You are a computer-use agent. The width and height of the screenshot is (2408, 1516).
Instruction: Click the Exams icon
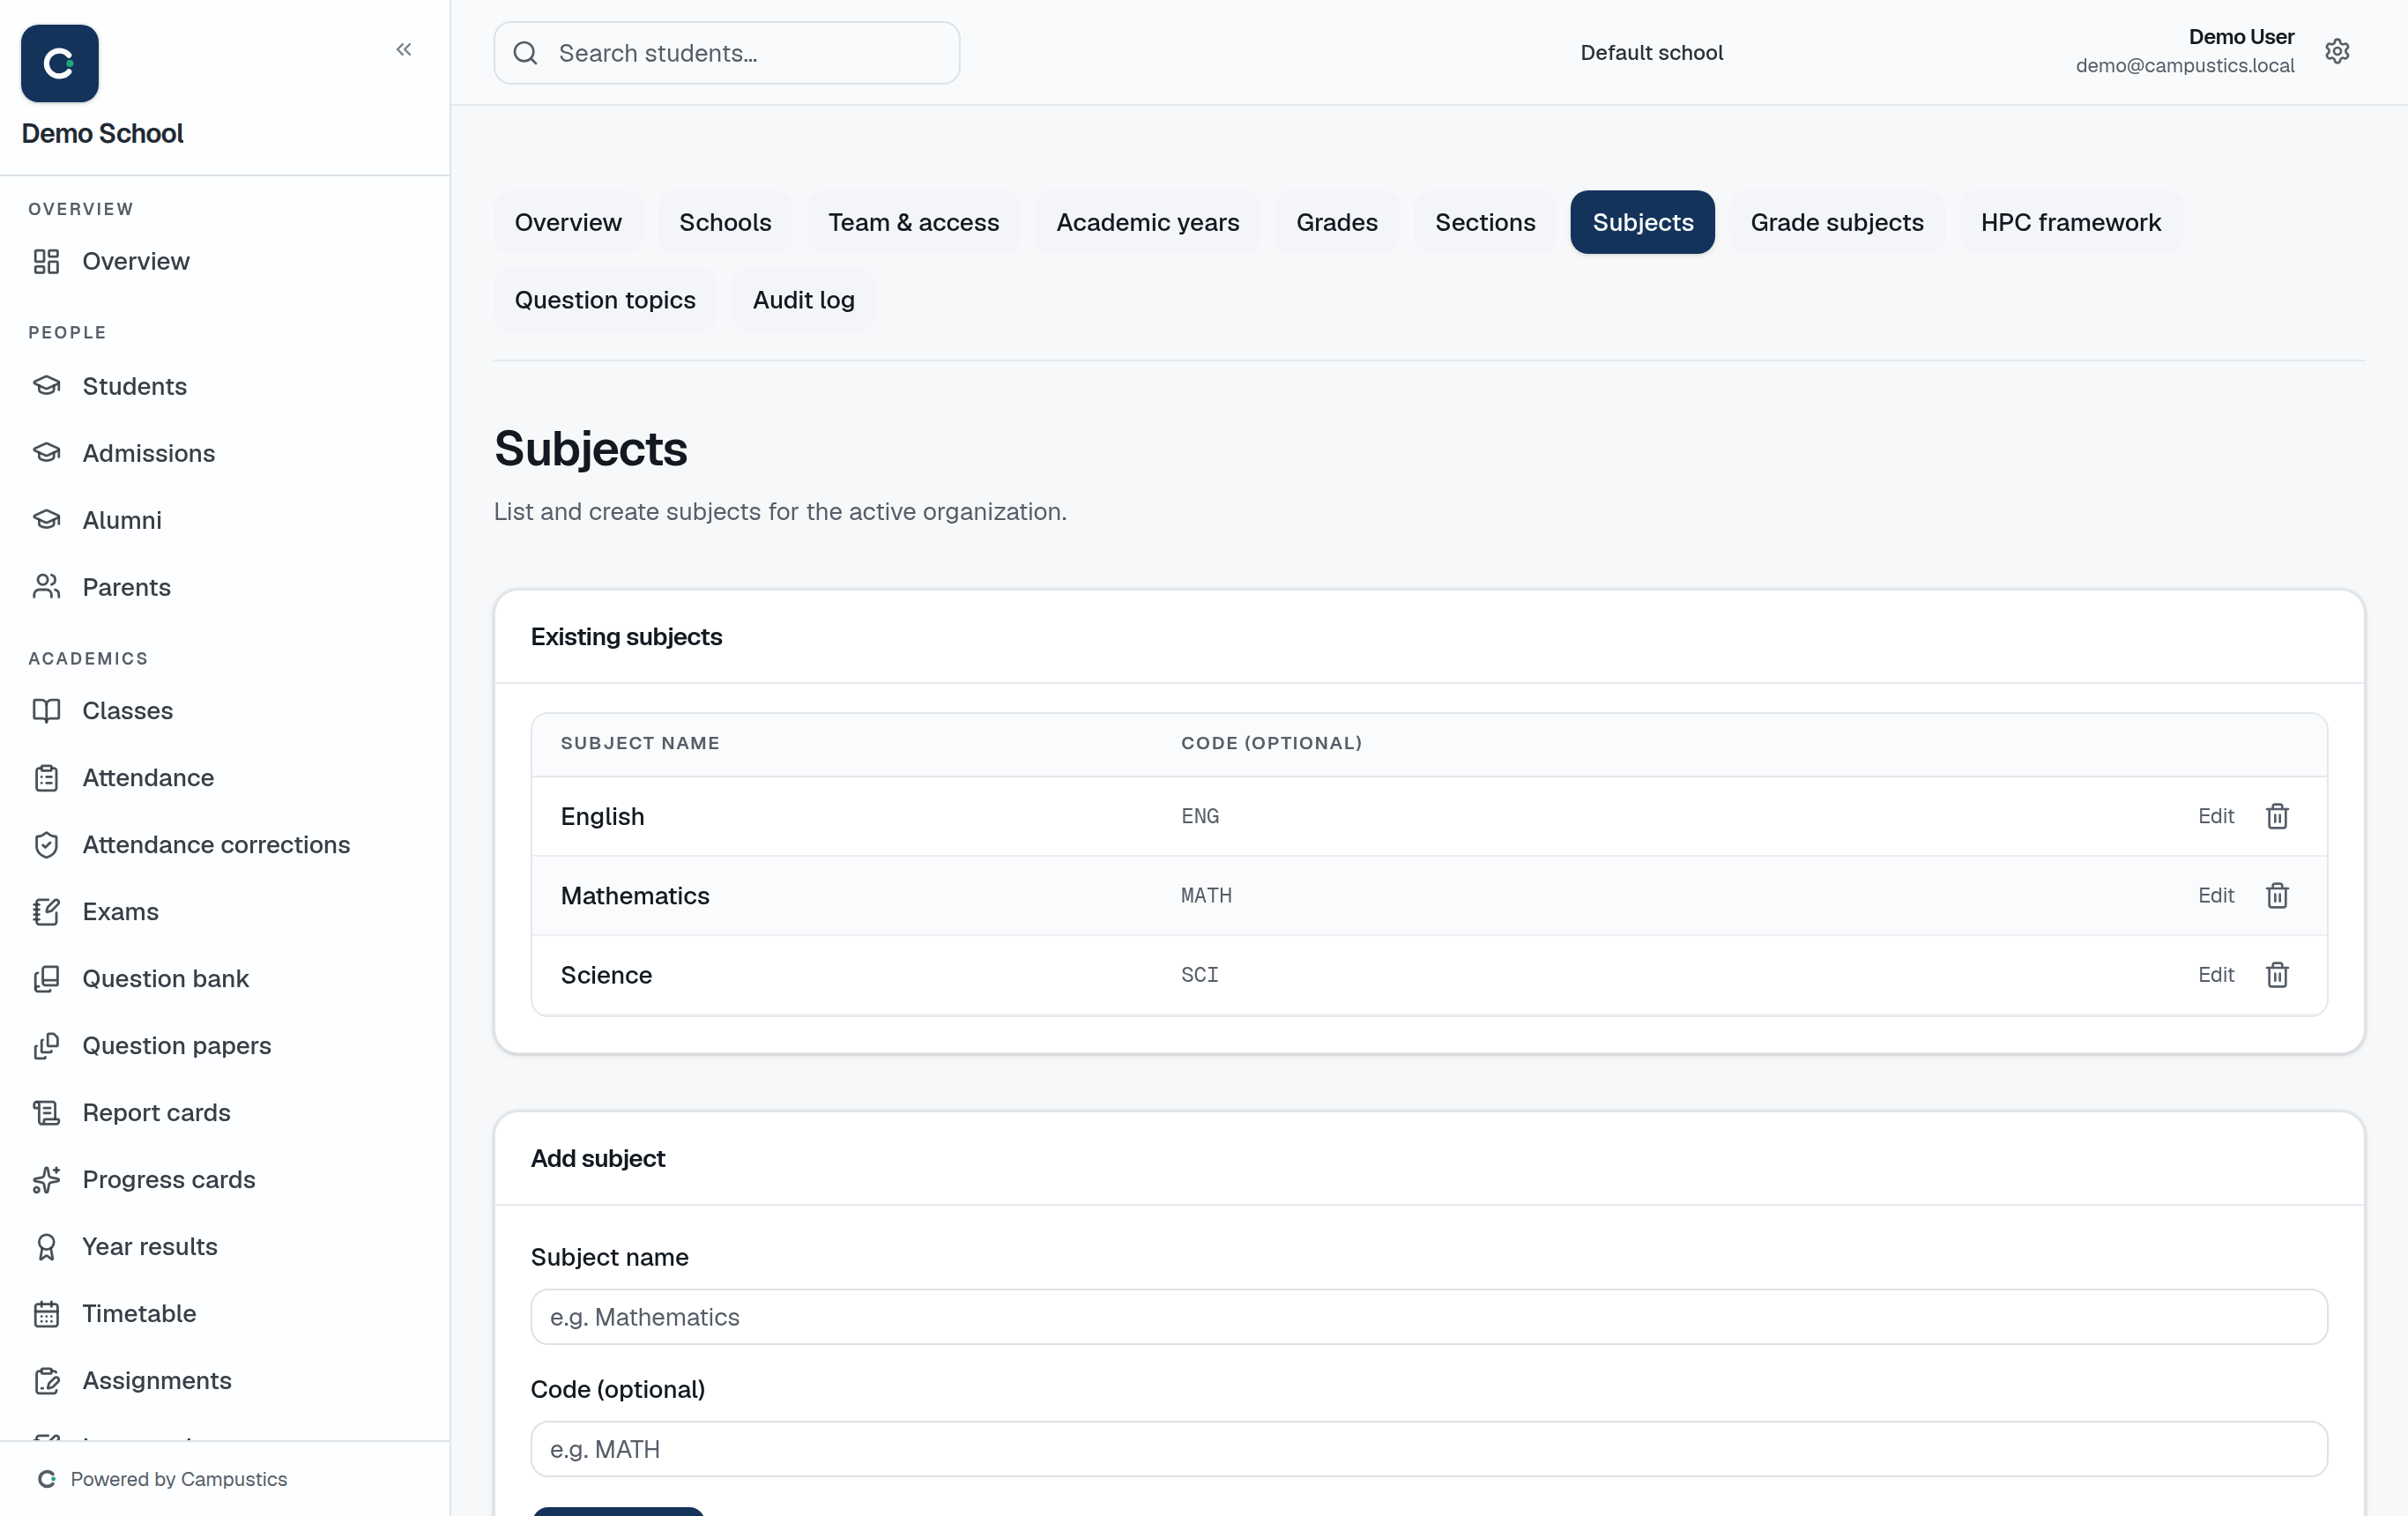46,912
